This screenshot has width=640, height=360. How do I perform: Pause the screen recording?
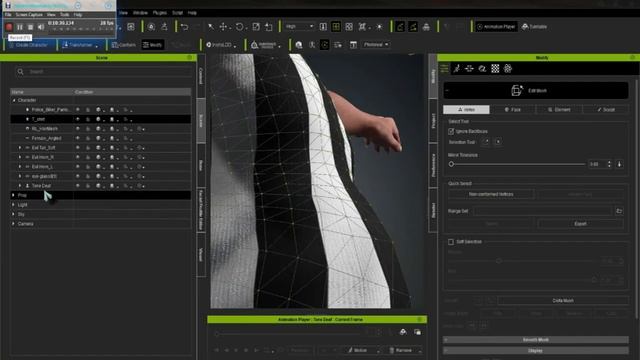point(20,27)
